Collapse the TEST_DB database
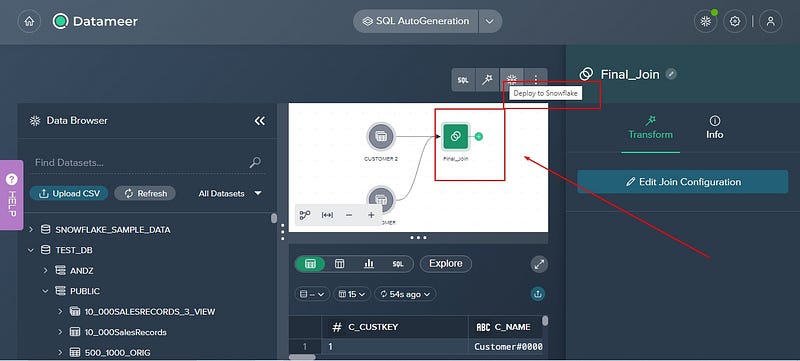800x361 pixels. pyautogui.click(x=31, y=250)
